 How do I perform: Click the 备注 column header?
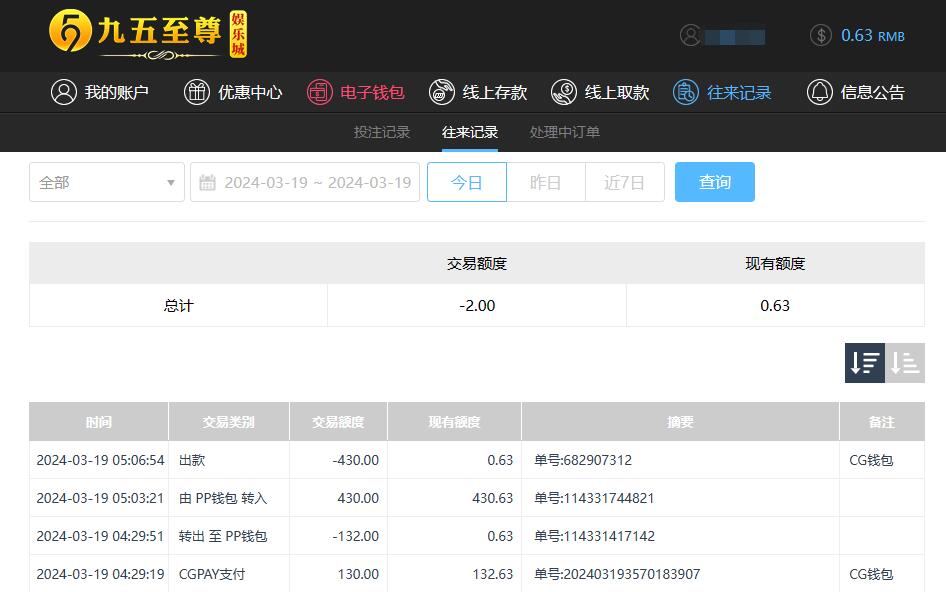pos(882,422)
